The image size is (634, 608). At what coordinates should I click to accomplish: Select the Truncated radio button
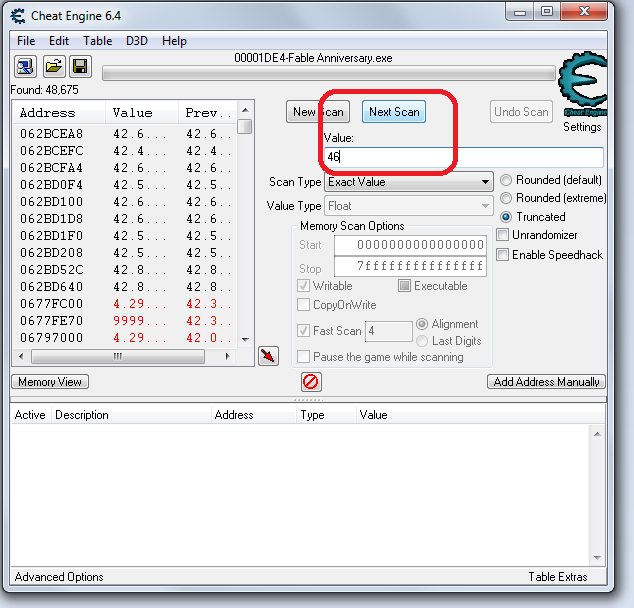tap(506, 217)
